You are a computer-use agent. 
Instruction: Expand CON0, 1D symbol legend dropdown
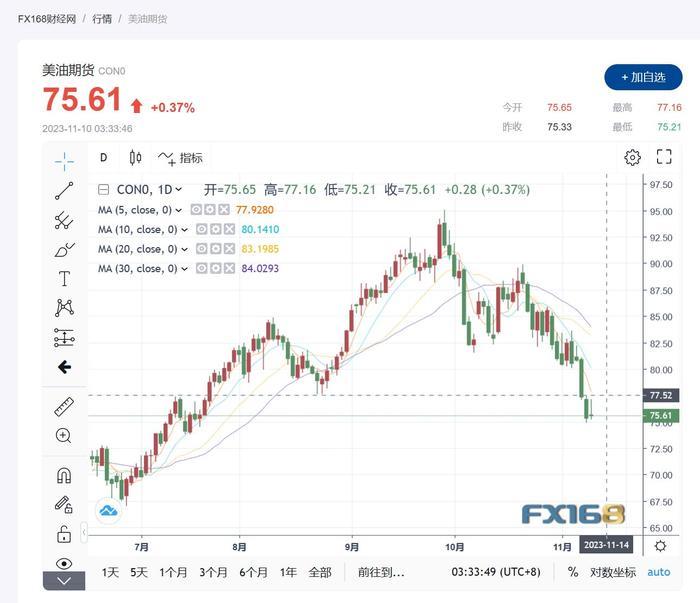click(179, 190)
